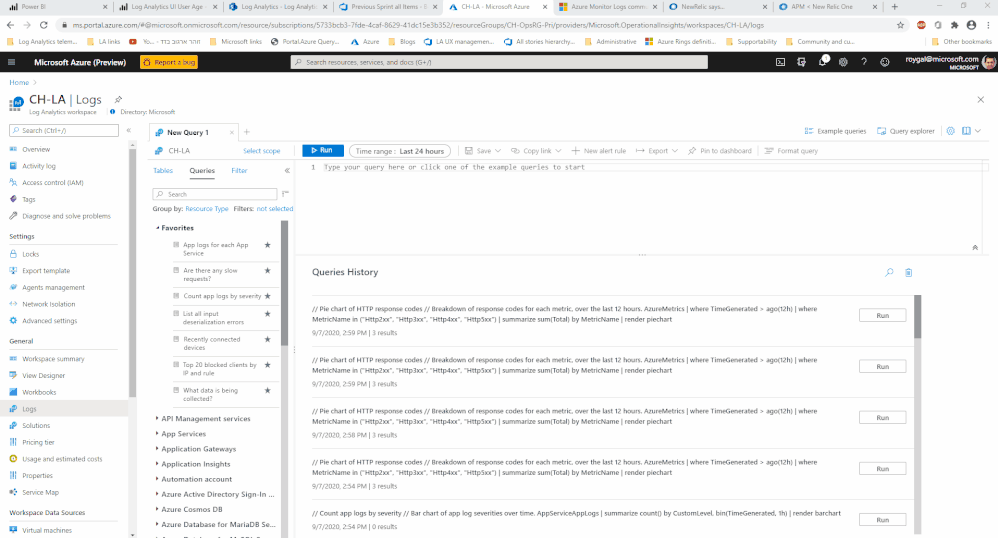Expand Azure Cosmos DB group
The height and width of the screenshot is (538, 998).
click(157, 509)
